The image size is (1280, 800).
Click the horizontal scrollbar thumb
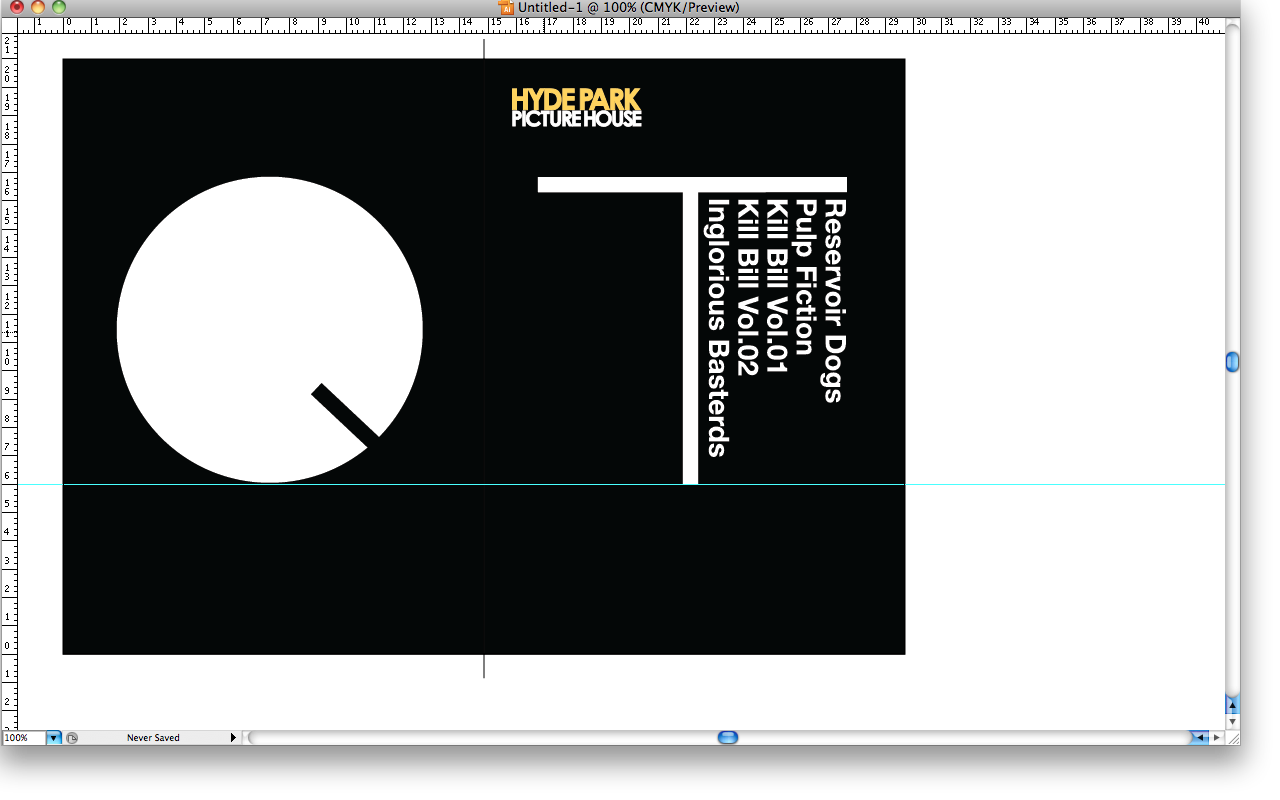(x=728, y=738)
